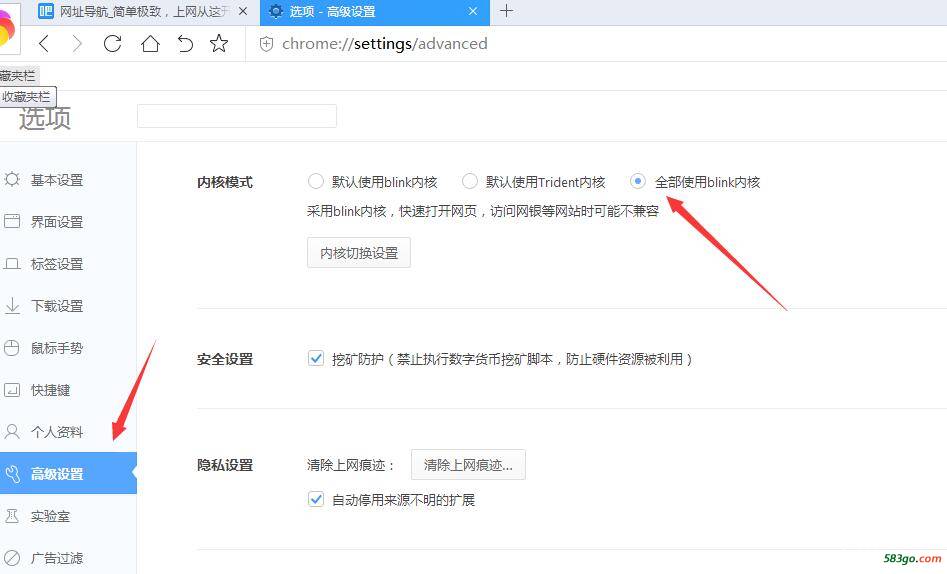Uncheck 自动停用来源不明的扩展 checkbox
This screenshot has height=574, width=947.
tap(316, 499)
